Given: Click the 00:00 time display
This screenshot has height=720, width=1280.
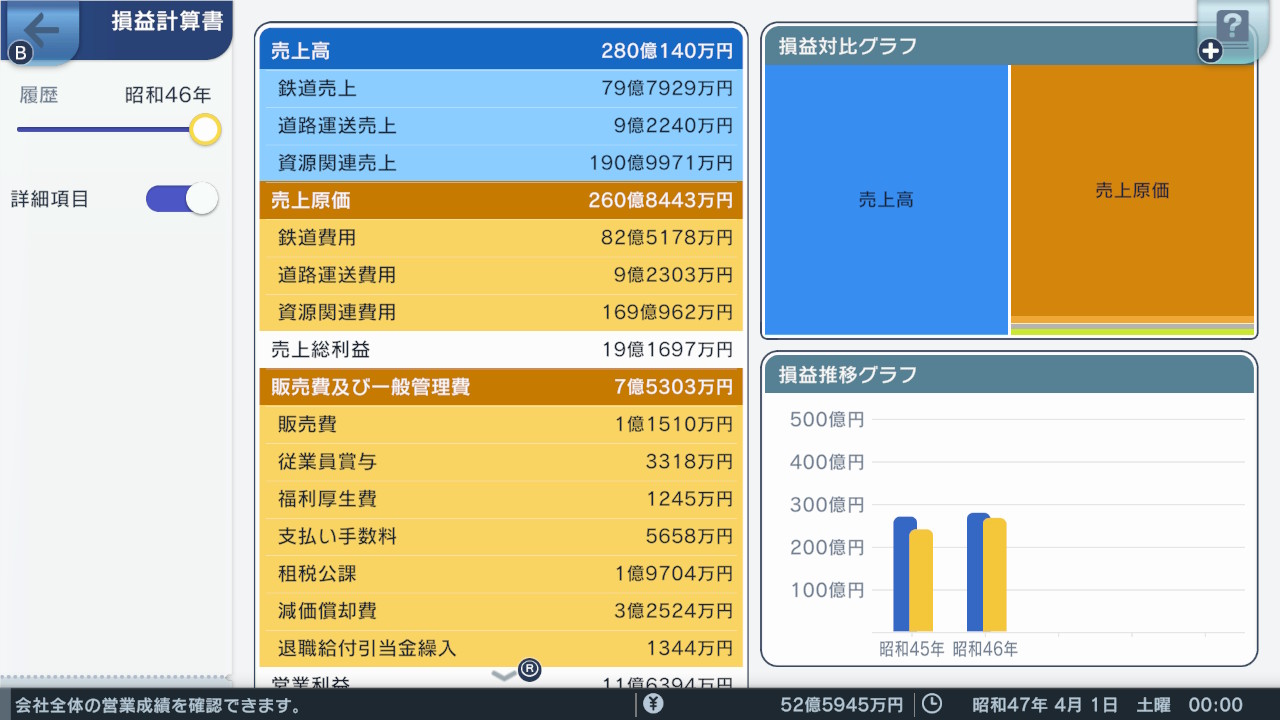Looking at the screenshot, I should tap(1215, 705).
